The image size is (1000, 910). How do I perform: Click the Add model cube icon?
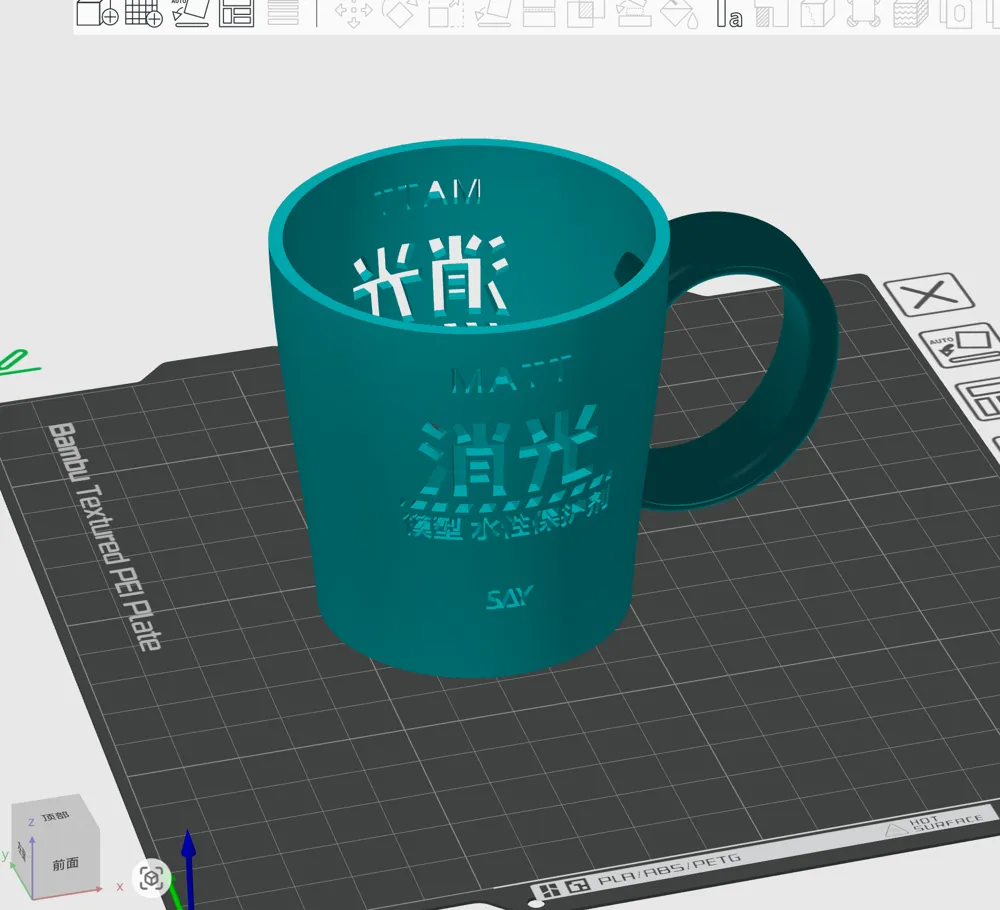tap(97, 12)
